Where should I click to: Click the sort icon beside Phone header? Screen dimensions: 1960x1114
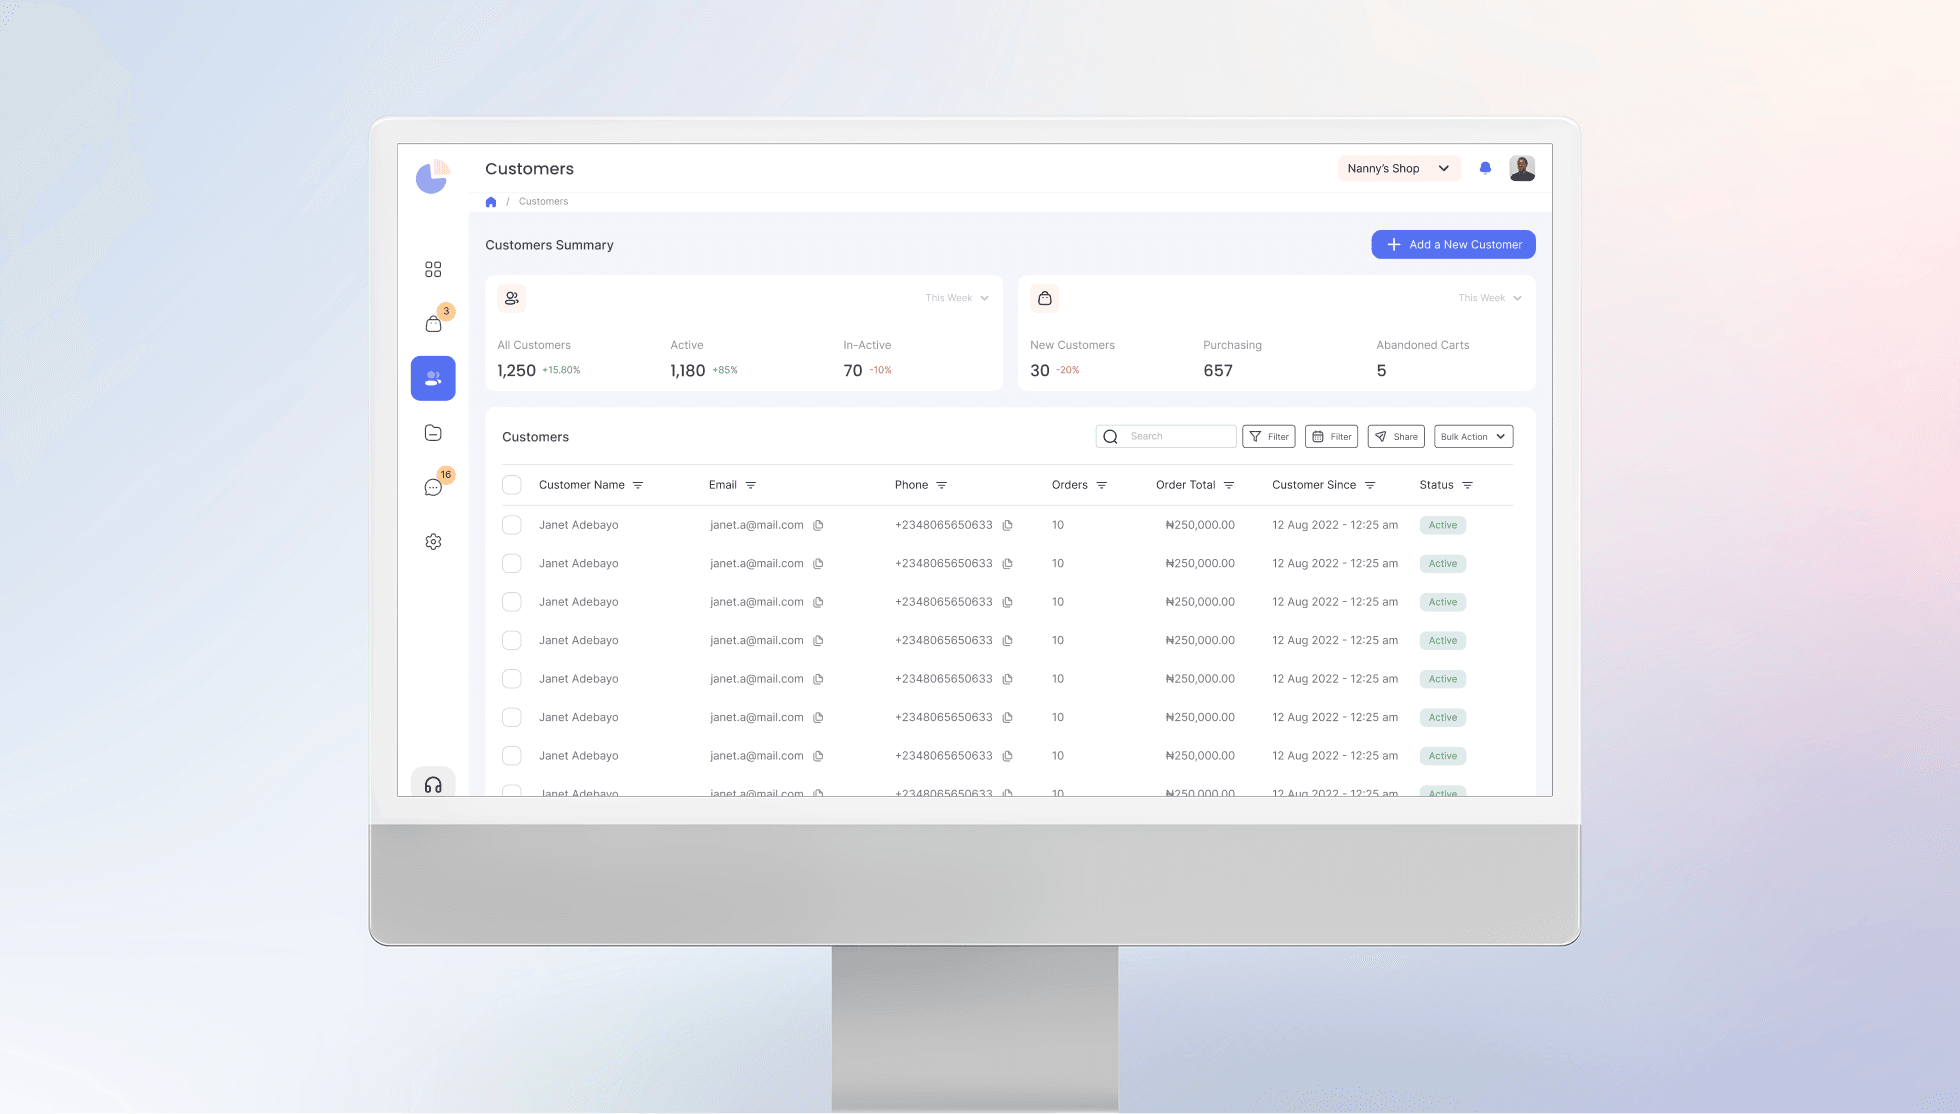[x=942, y=485]
